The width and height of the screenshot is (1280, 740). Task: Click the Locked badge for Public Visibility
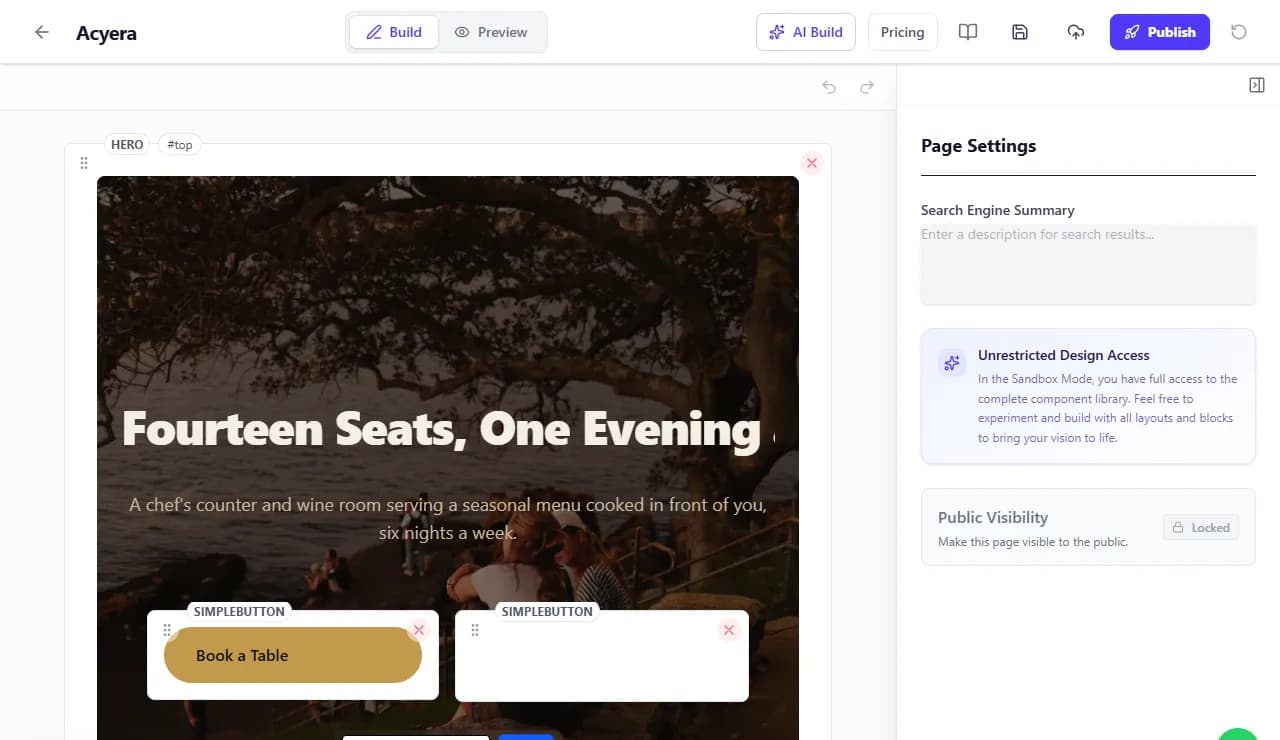1201,527
